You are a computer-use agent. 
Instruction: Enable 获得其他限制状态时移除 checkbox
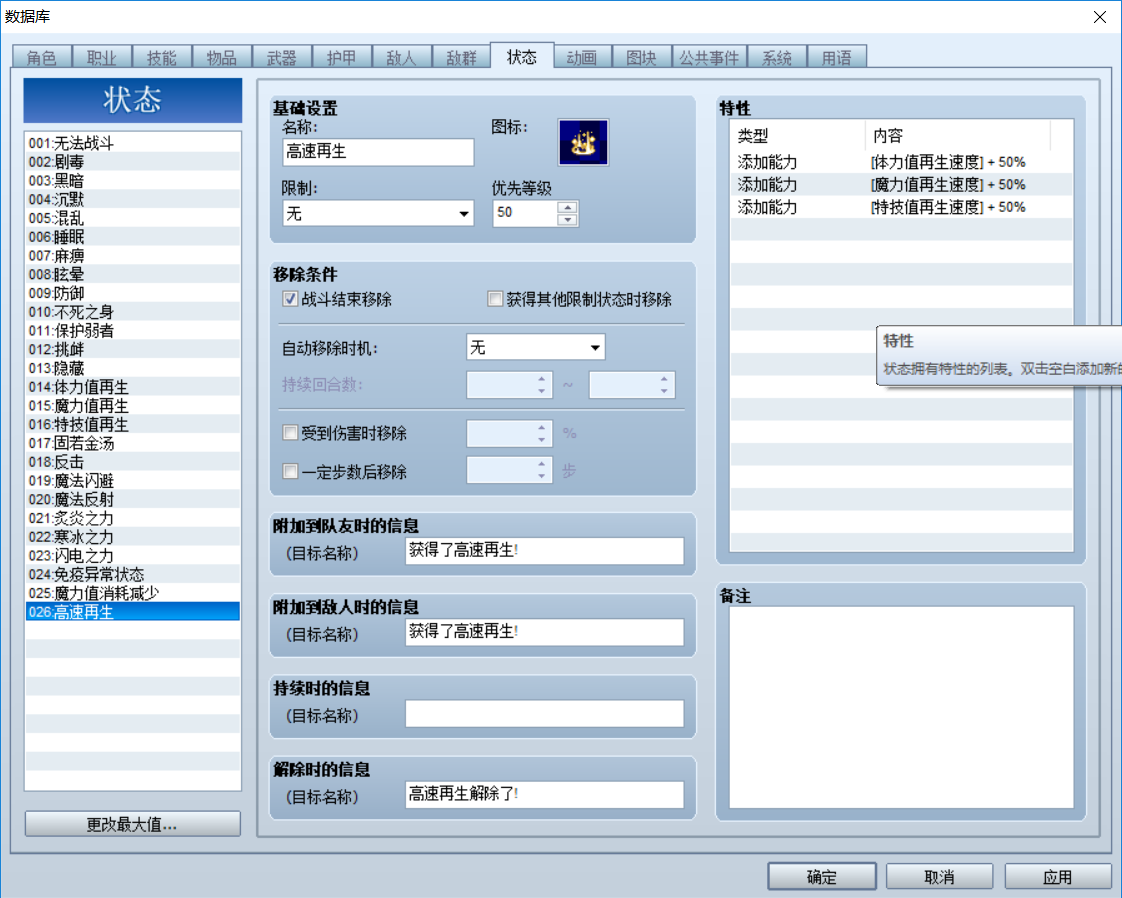pyautogui.click(x=494, y=298)
